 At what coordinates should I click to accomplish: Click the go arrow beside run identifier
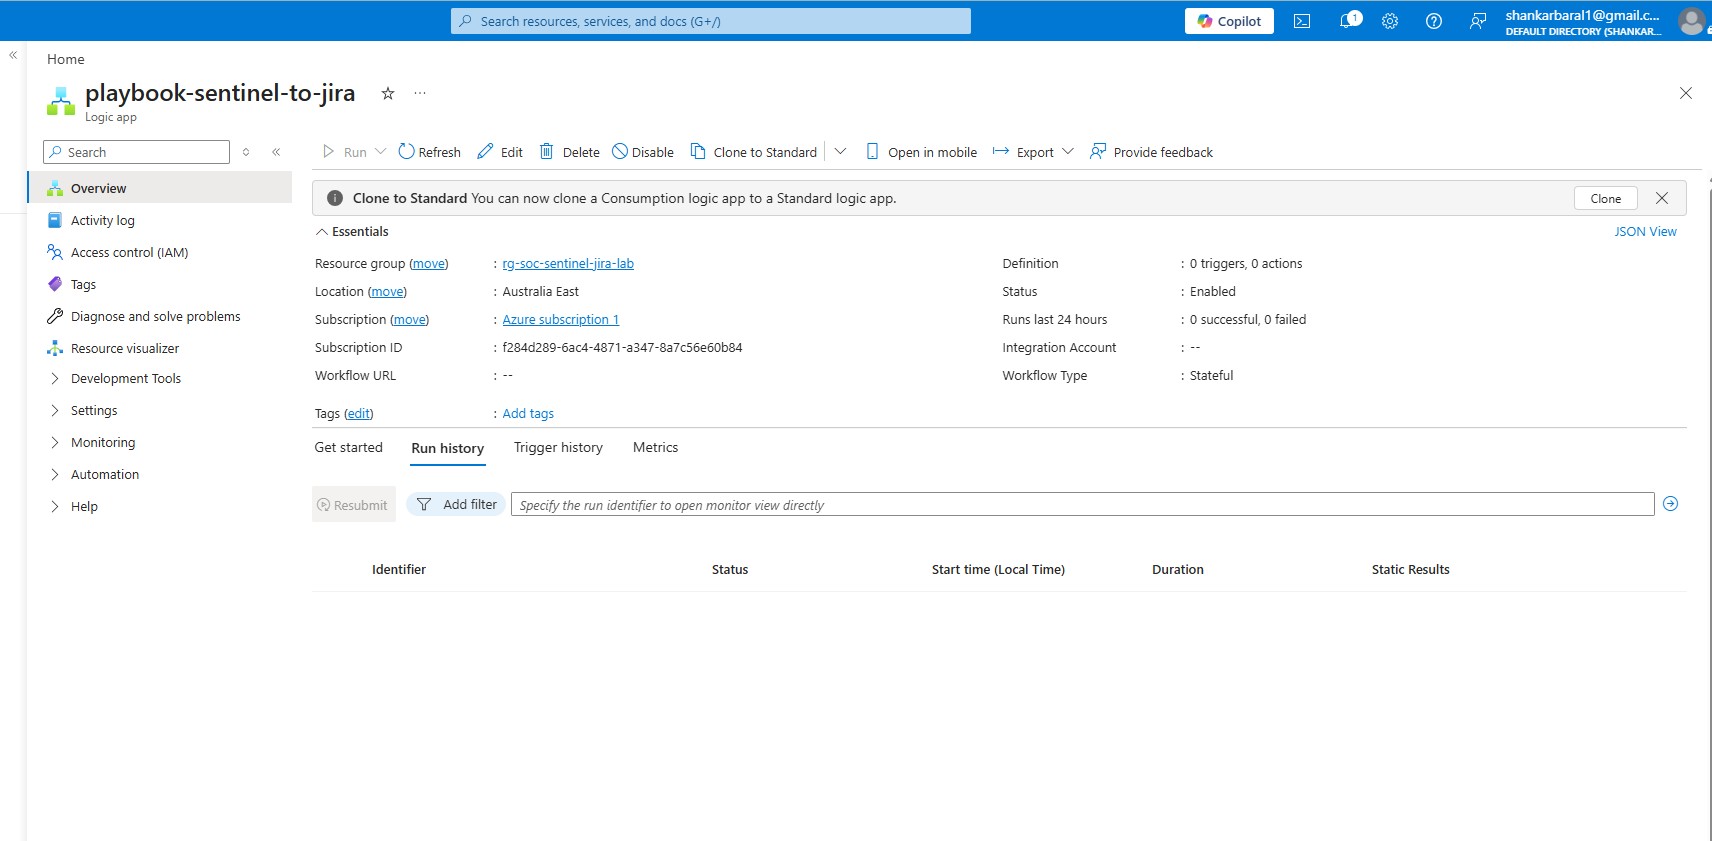[x=1670, y=504]
